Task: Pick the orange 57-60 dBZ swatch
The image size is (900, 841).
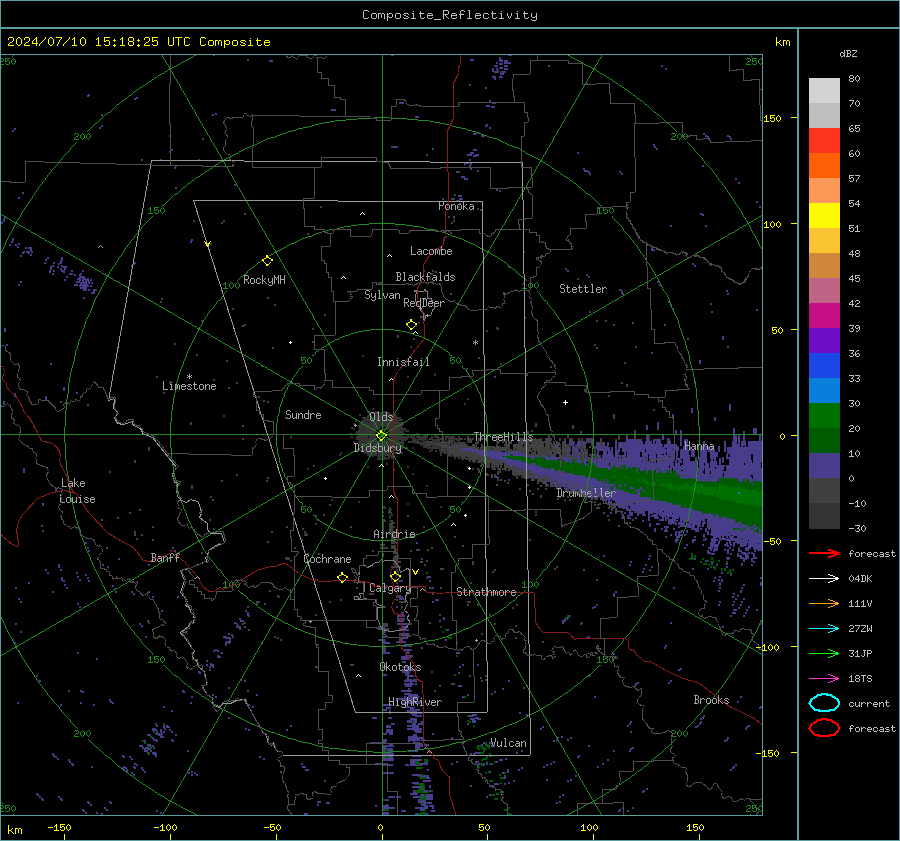Action: coord(824,166)
